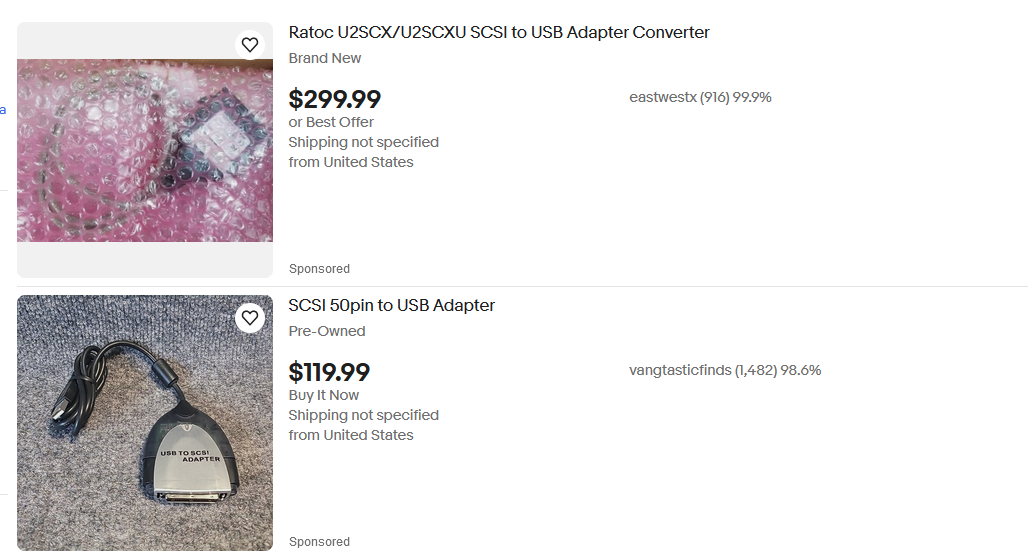Click "Shipping not specified" on the $119.99 listing

[364, 415]
